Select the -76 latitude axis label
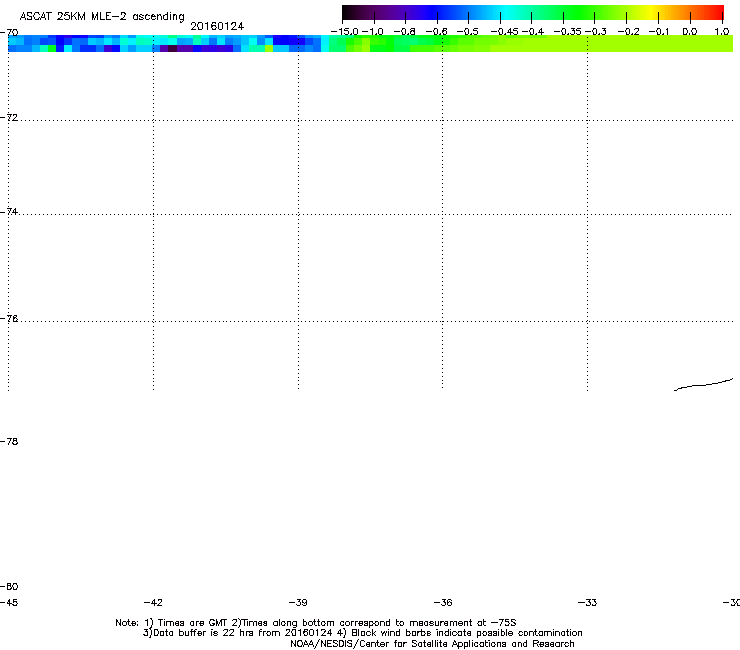 (9, 319)
